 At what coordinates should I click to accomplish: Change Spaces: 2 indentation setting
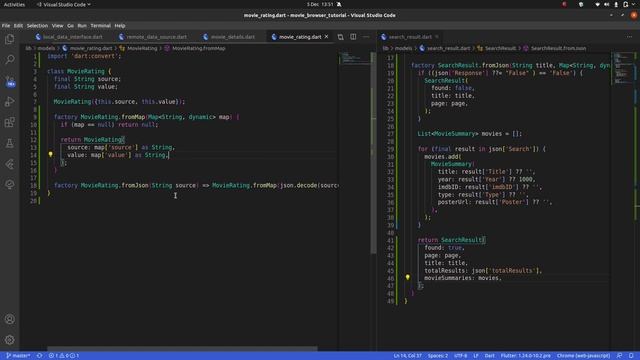(438, 356)
